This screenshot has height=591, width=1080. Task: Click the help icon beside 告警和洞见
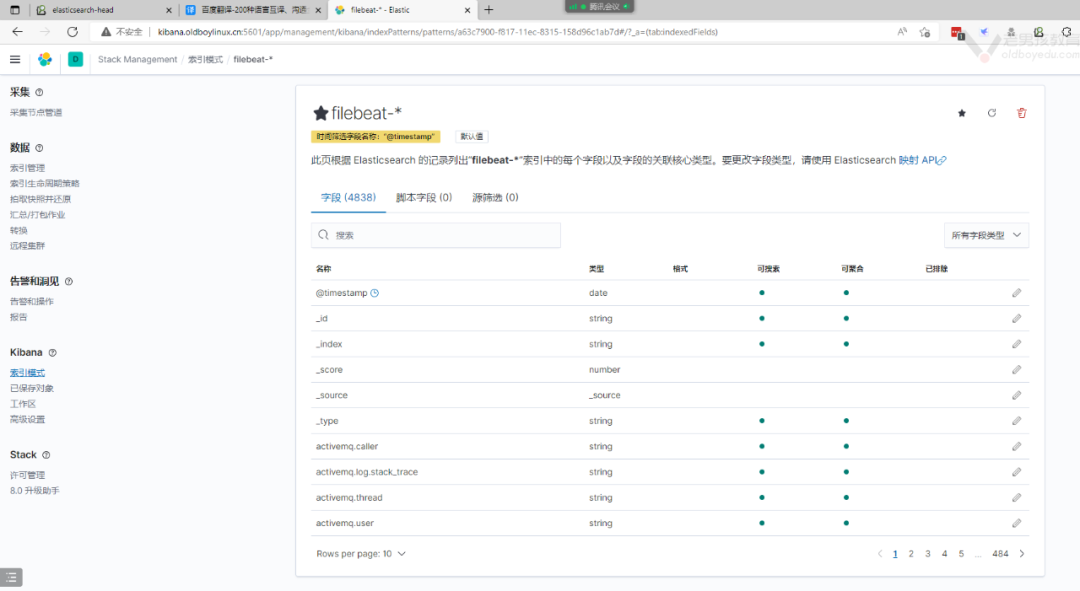69,282
